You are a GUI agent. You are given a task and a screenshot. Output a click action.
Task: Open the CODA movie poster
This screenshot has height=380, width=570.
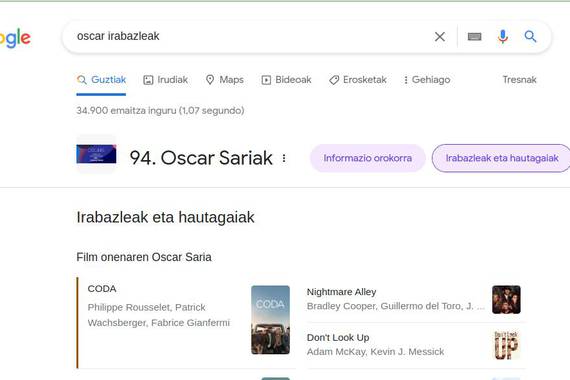pyautogui.click(x=270, y=320)
